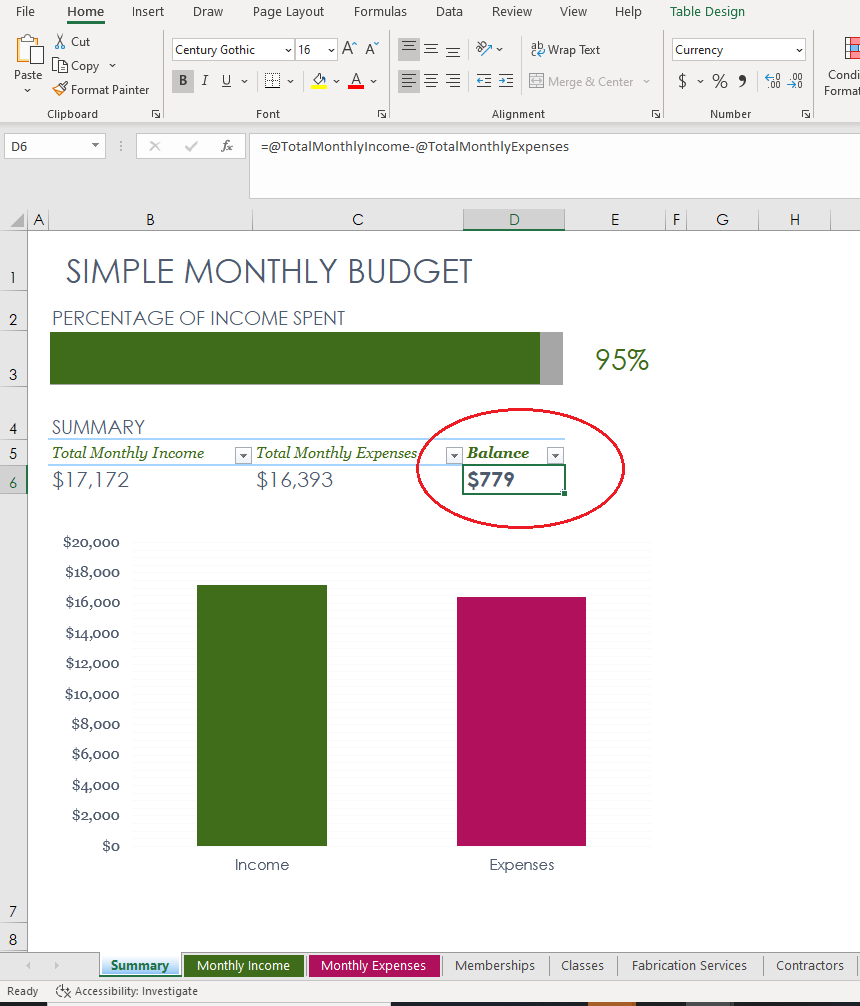Increase font size with large A

[x=349, y=49]
